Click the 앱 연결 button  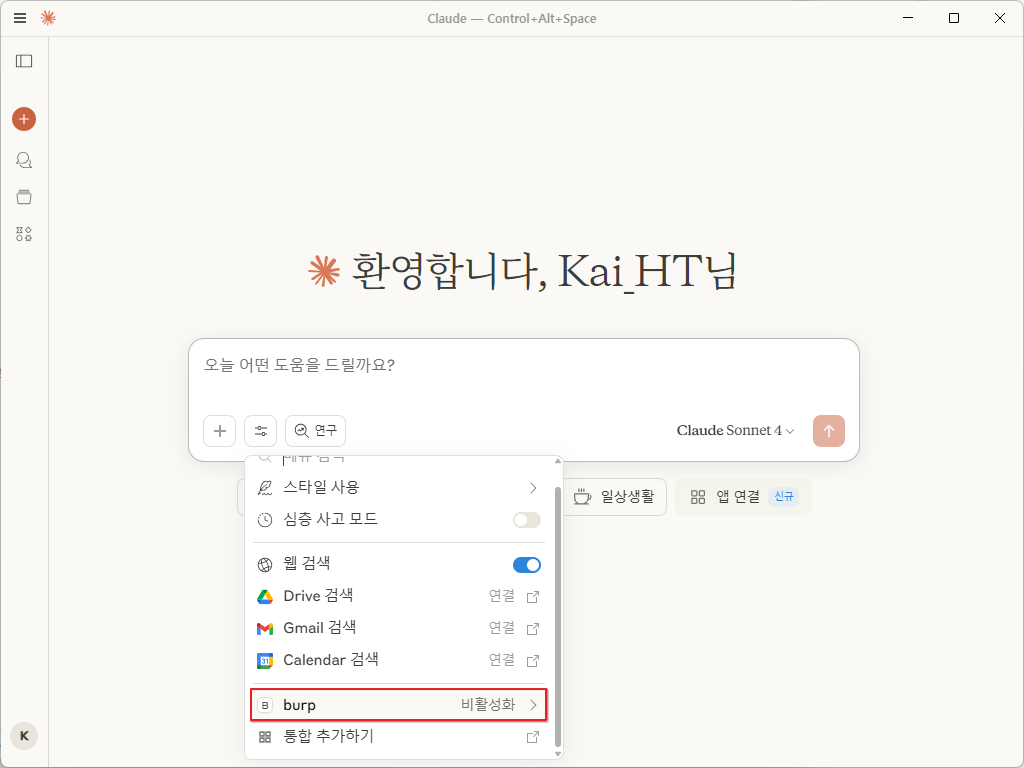743,497
